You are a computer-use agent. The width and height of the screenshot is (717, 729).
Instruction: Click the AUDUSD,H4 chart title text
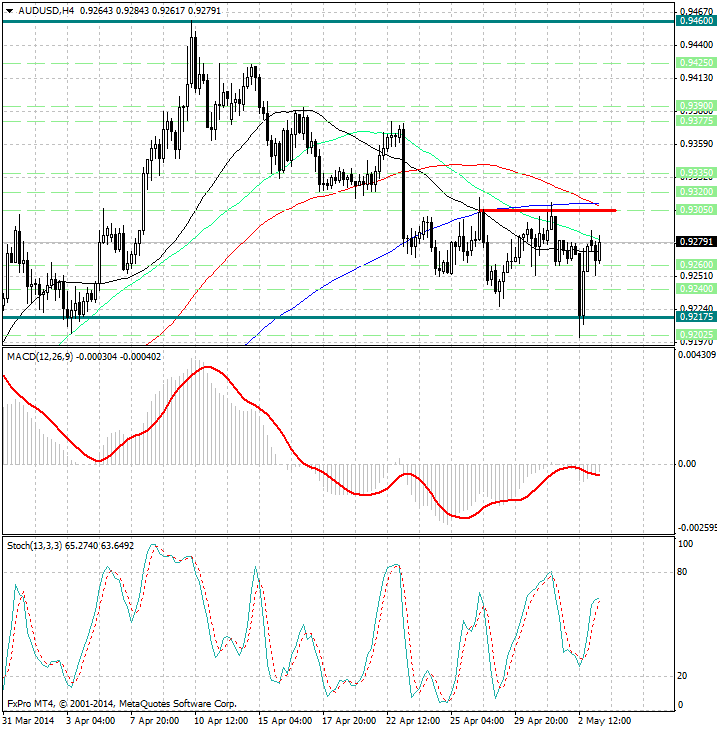(40, 11)
